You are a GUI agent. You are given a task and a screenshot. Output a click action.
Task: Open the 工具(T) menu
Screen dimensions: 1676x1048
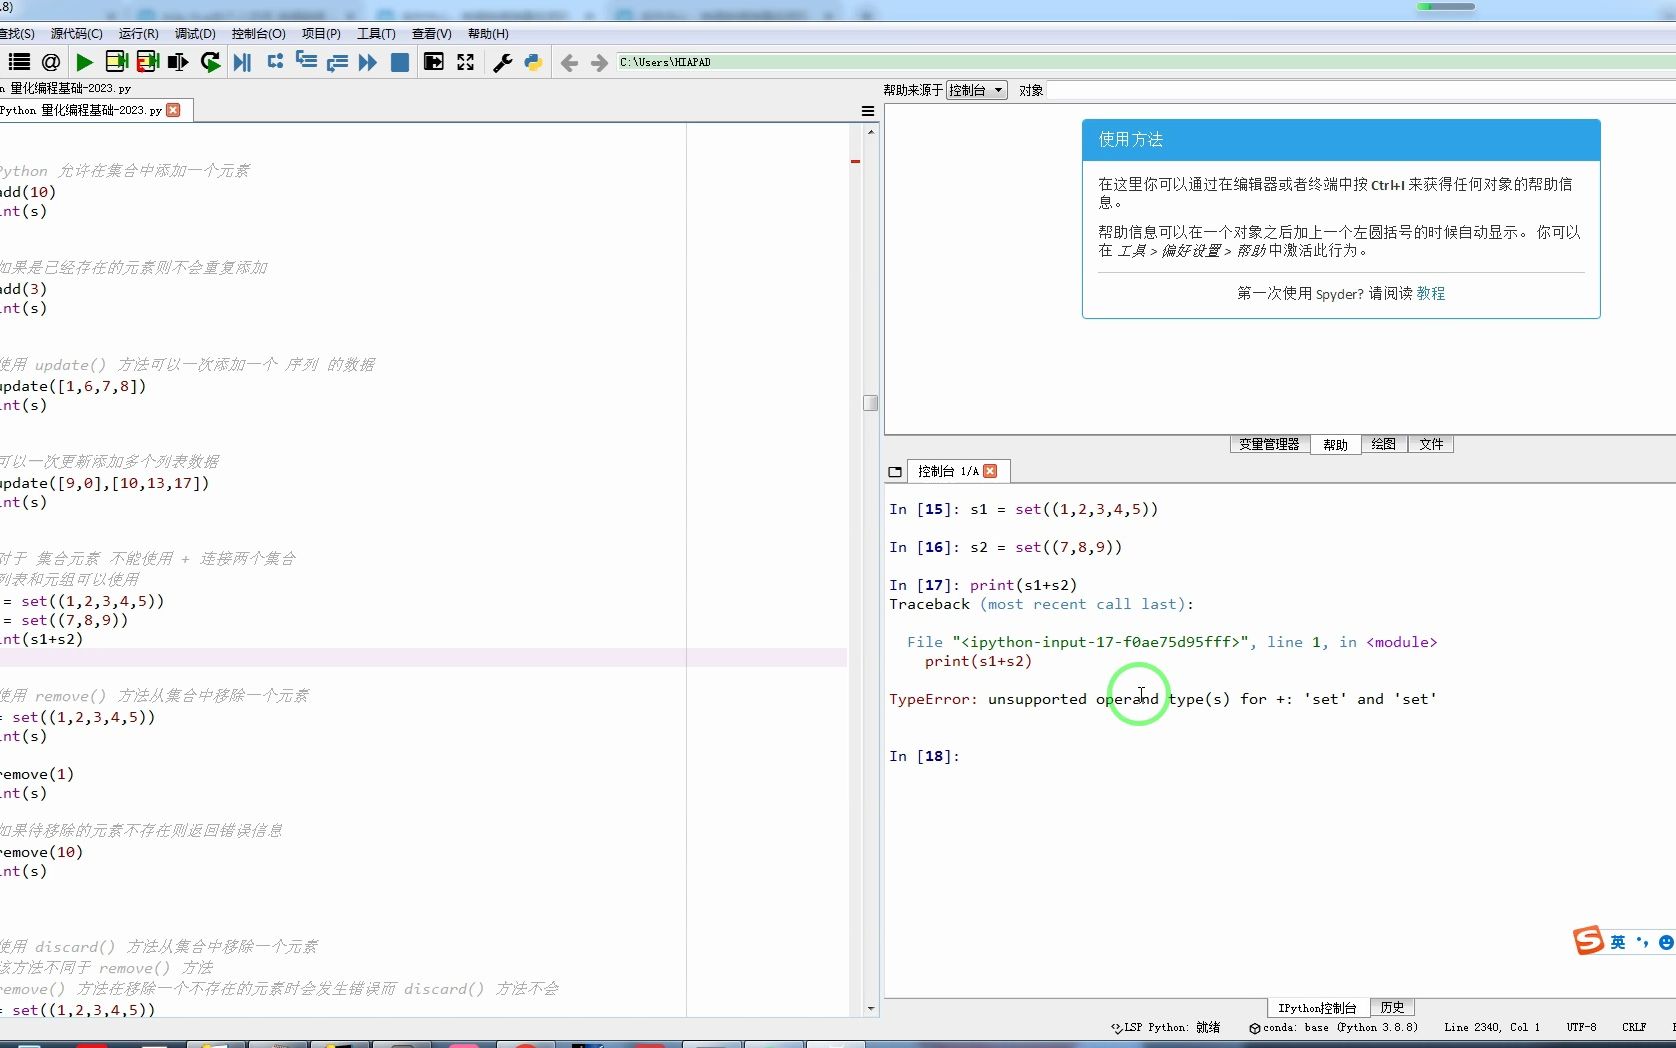click(376, 33)
